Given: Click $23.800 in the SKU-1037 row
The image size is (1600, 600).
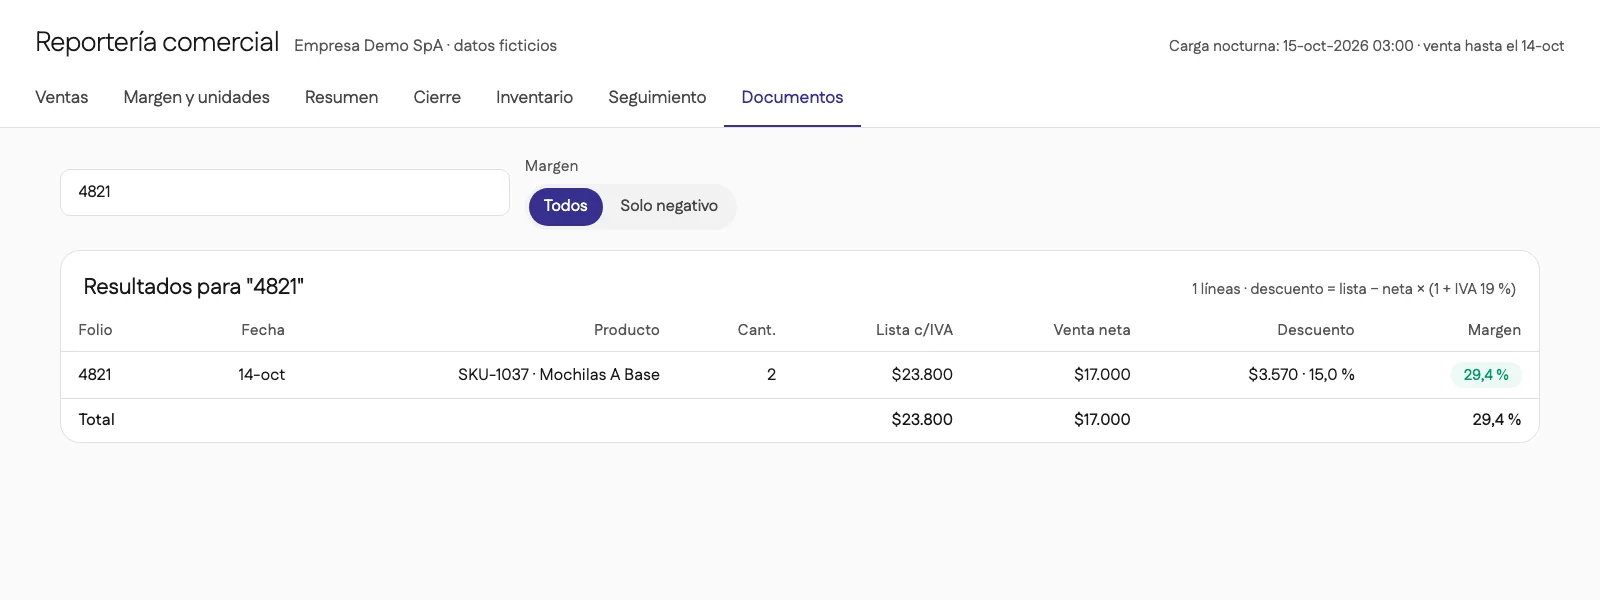Looking at the screenshot, I should pyautogui.click(x=922, y=375).
